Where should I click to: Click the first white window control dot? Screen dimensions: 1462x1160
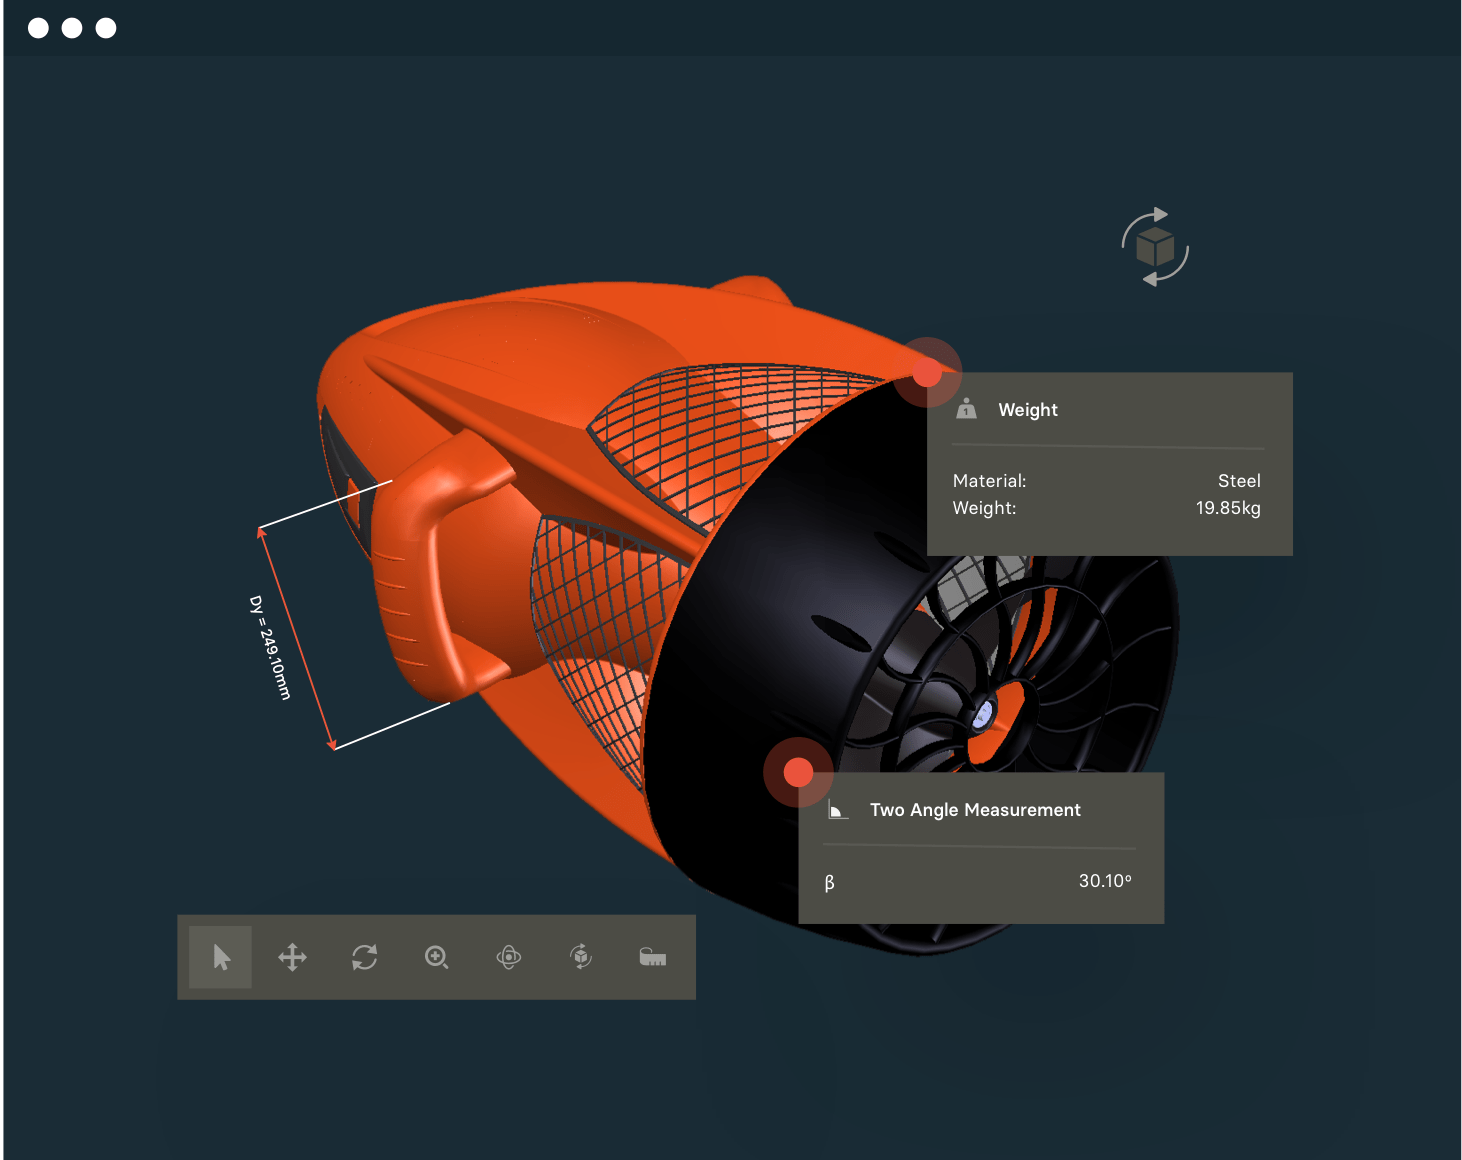click(38, 28)
